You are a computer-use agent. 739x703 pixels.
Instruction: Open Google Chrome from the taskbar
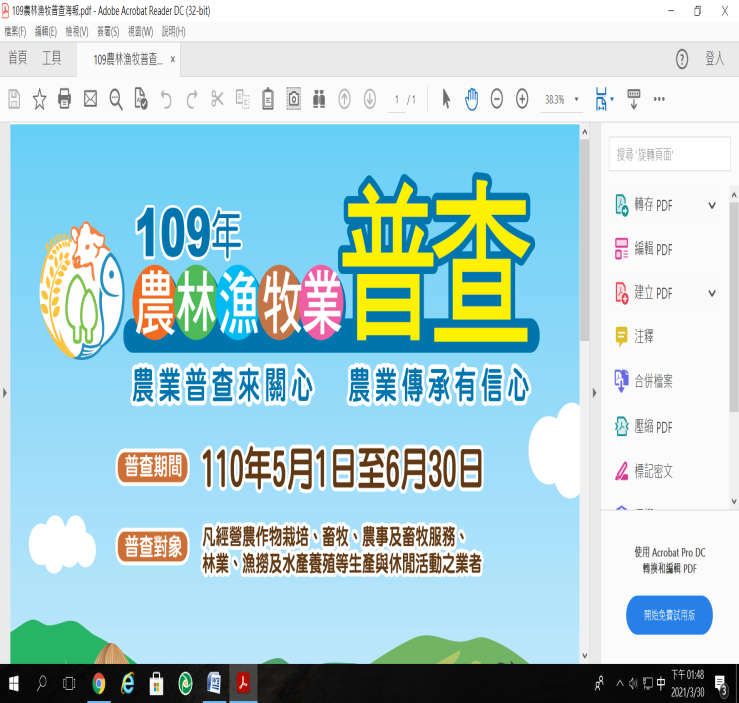[98, 684]
